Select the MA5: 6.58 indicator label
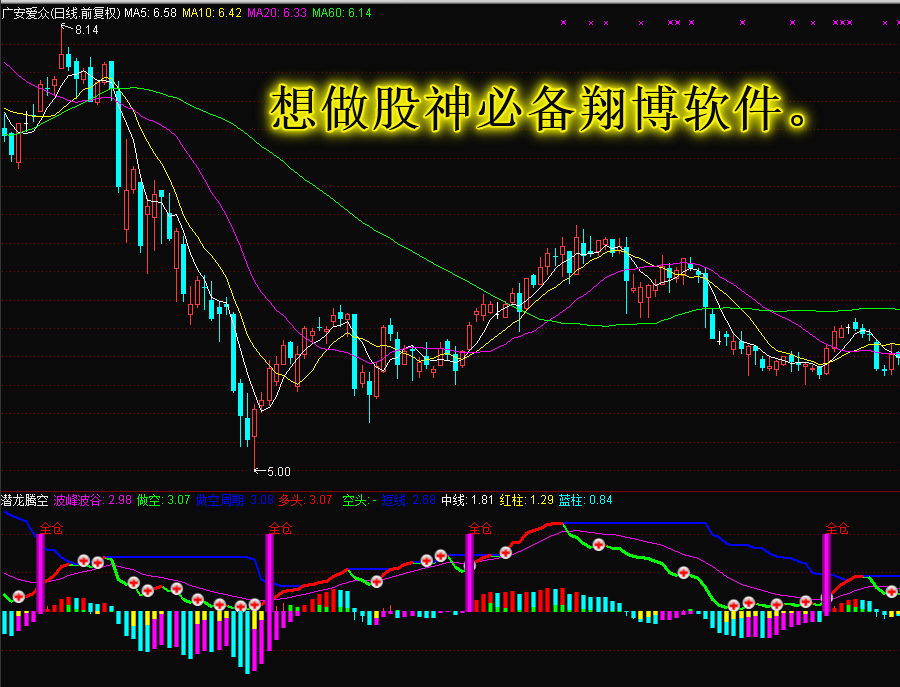The height and width of the screenshot is (687, 900). (x=150, y=13)
